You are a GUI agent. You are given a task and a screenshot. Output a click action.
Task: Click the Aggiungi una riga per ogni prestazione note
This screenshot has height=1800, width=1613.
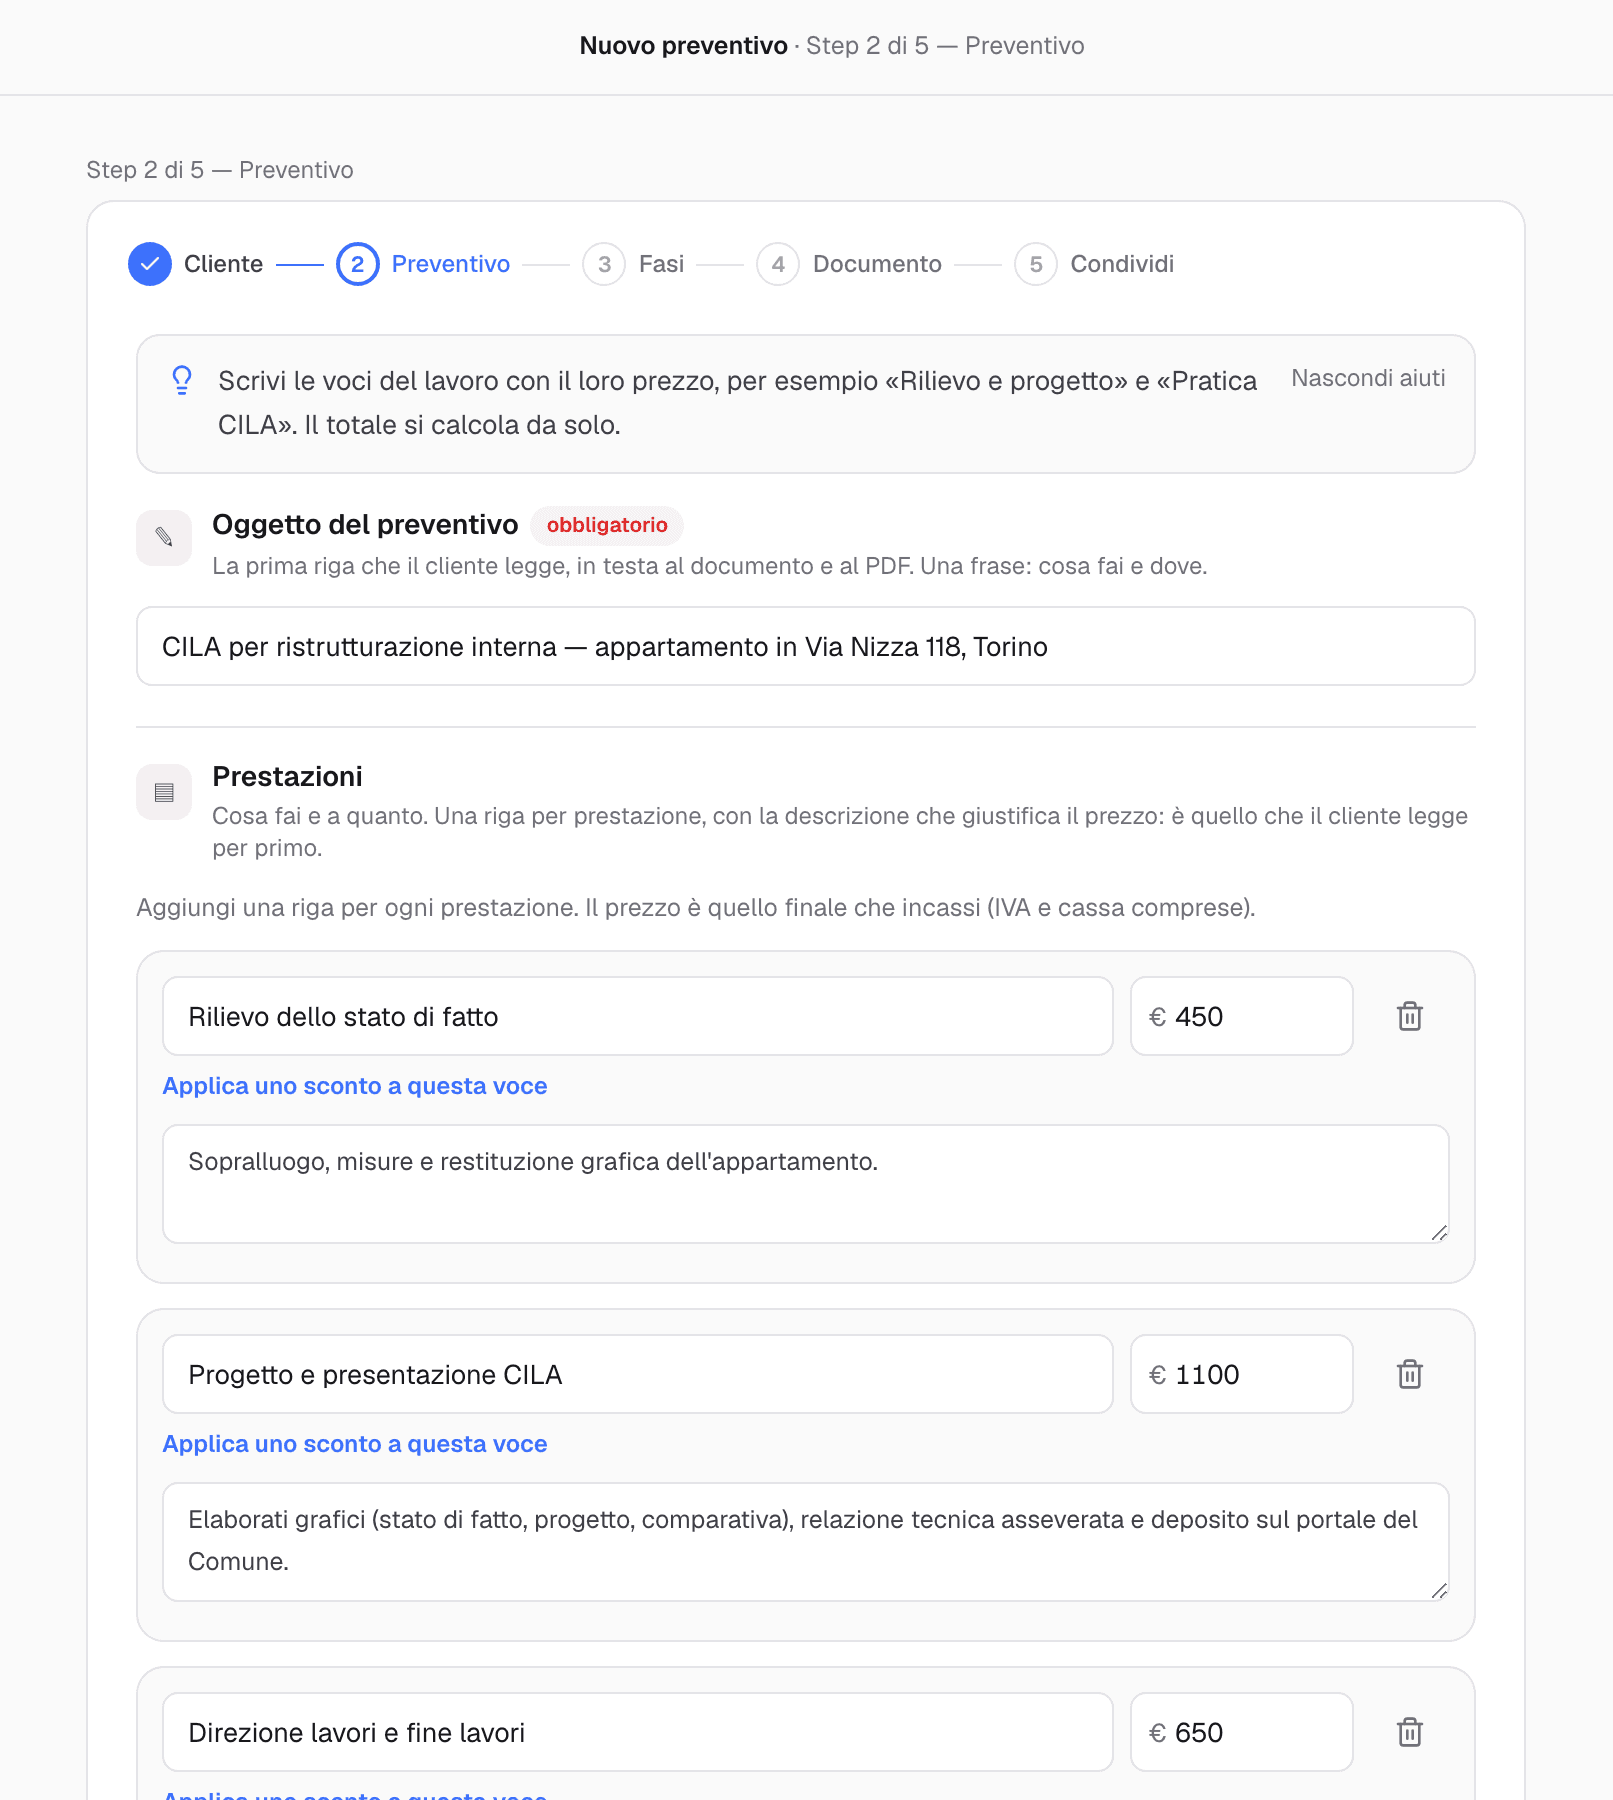(696, 908)
